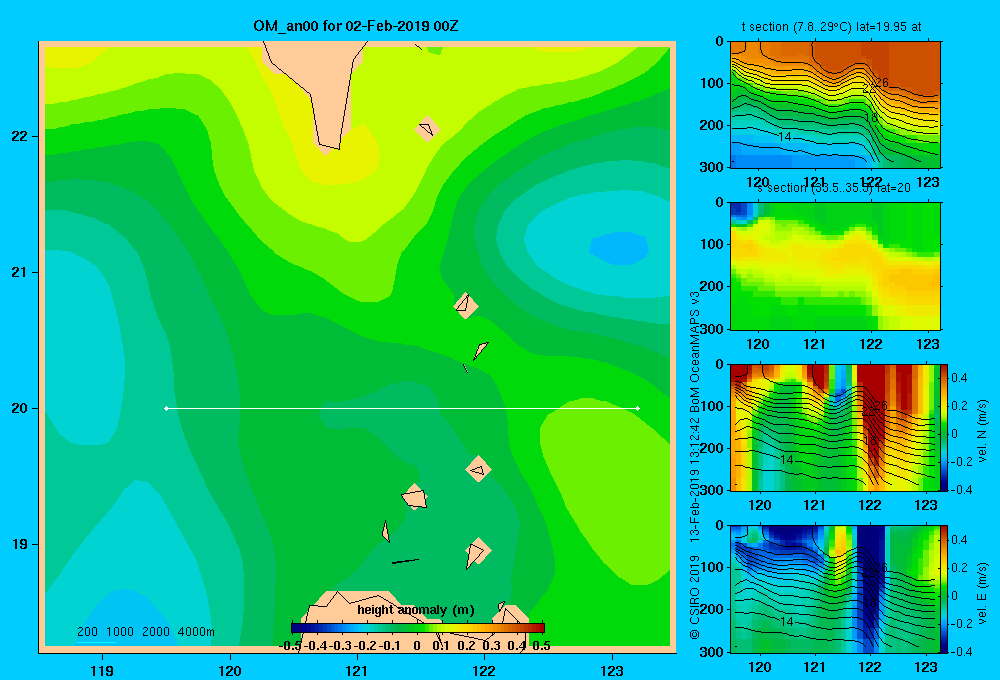Click the small island east of Taiwan's southern tip
Image resolution: width=1000 pixels, height=680 pixels.
pyautogui.click(x=427, y=129)
